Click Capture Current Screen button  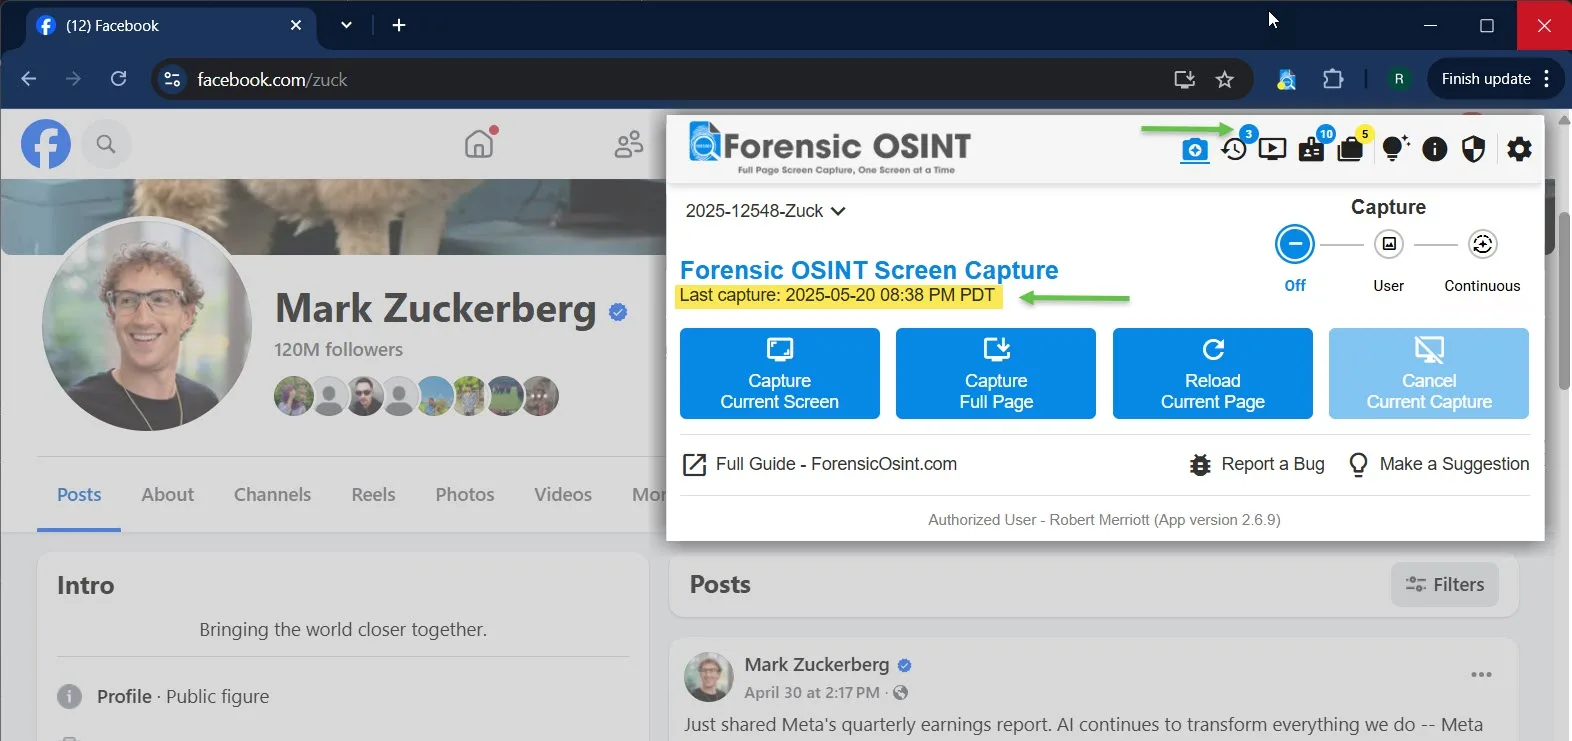point(780,373)
